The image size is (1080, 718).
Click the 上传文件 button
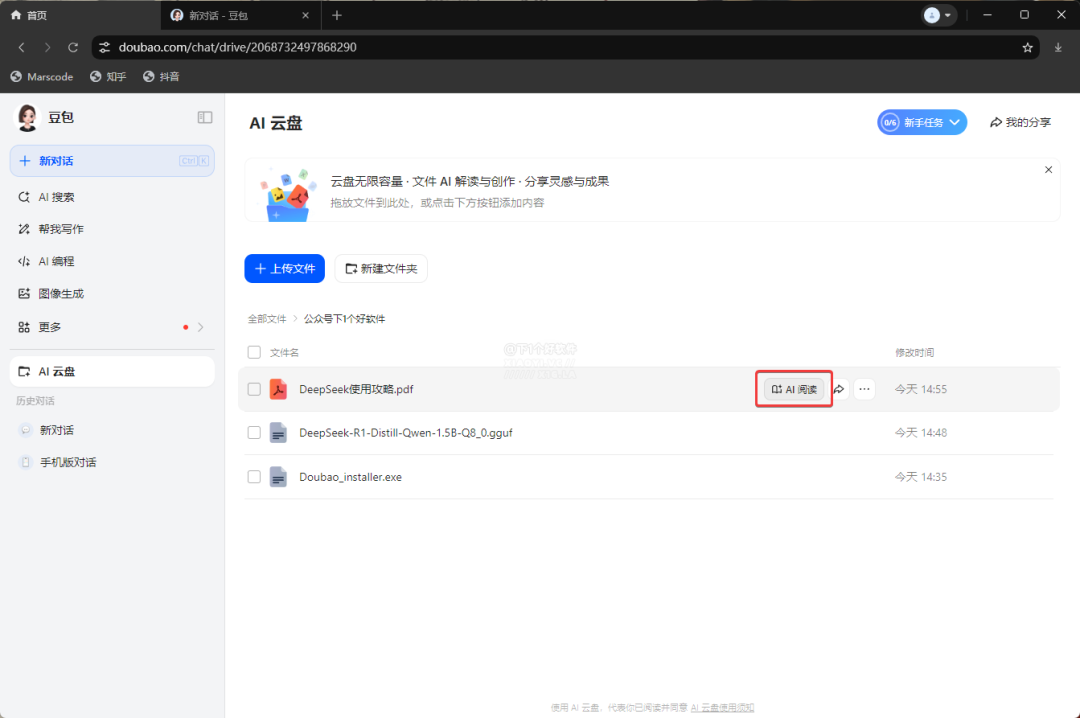(284, 268)
